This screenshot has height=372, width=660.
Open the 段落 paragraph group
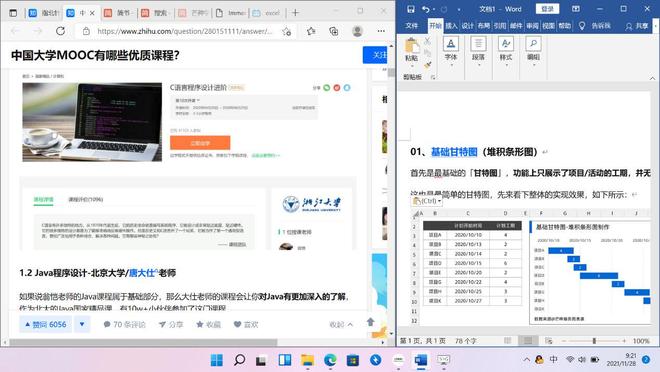click(x=478, y=51)
